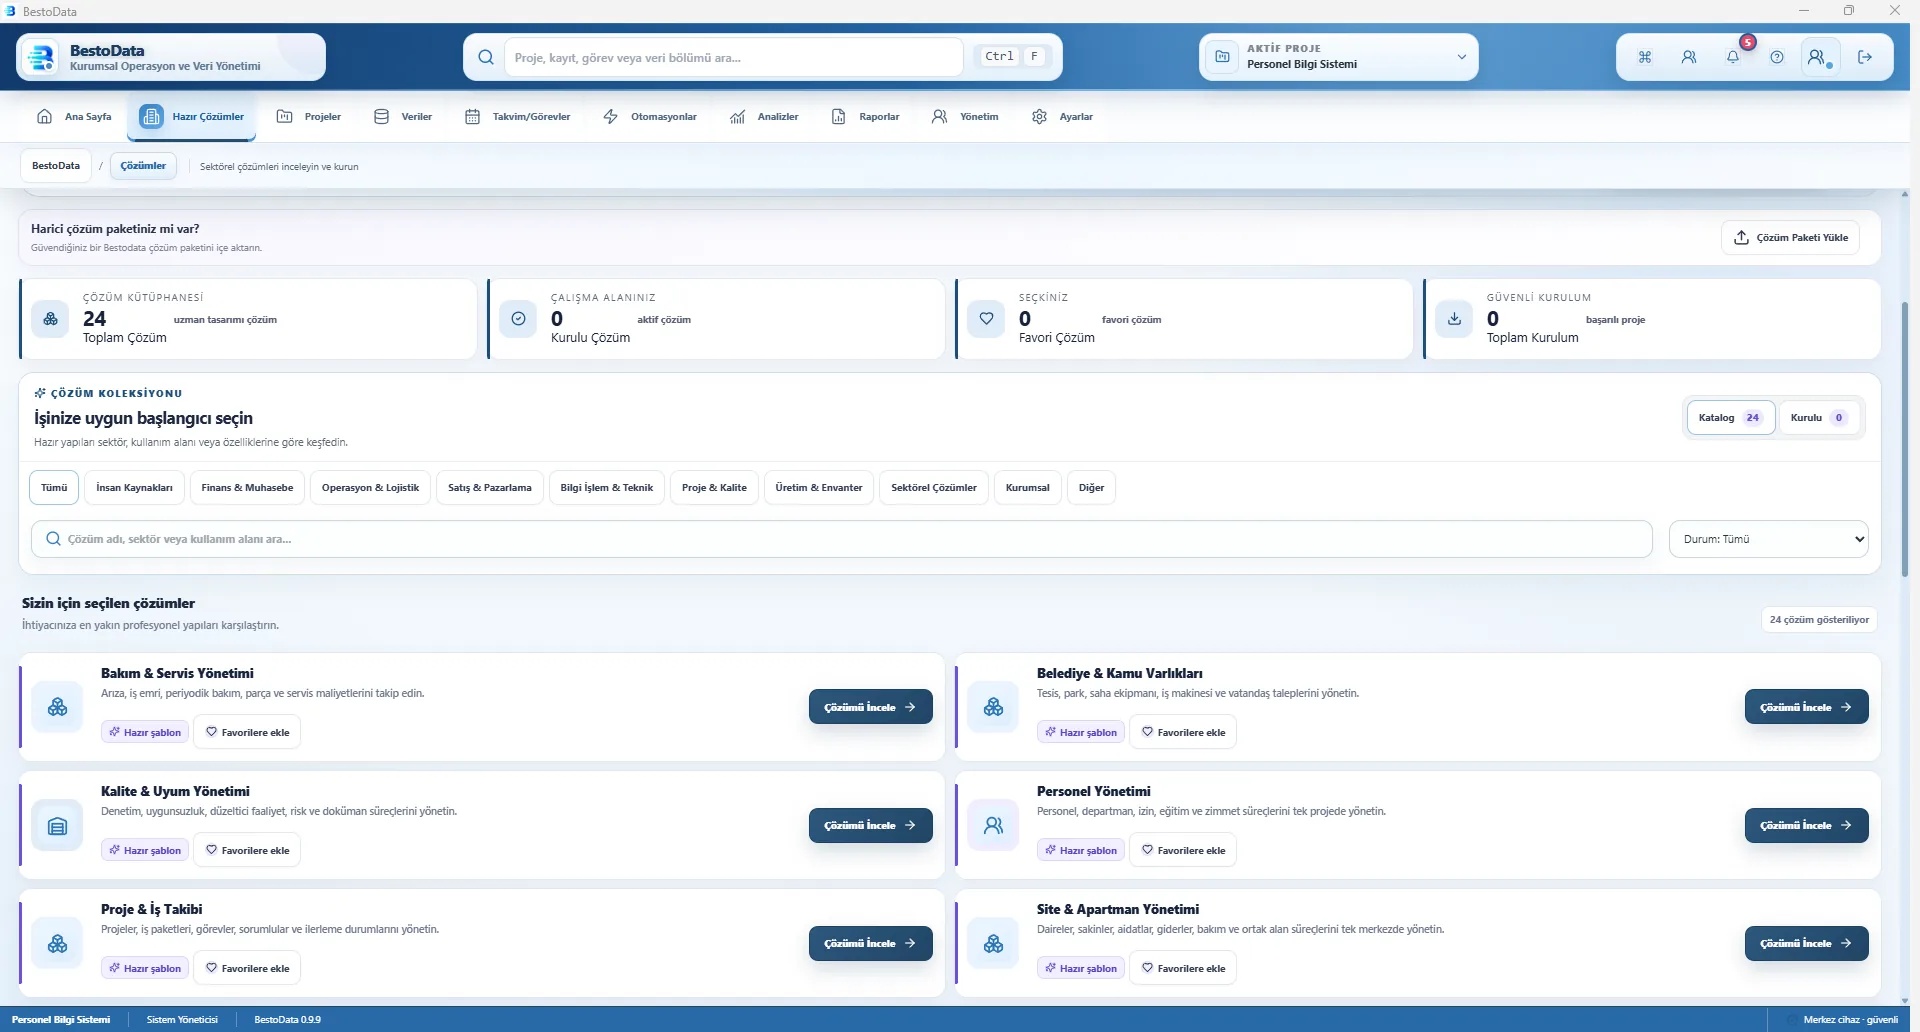Filter by Finans & Muhasebe category
The height and width of the screenshot is (1032, 1920).
[247, 488]
